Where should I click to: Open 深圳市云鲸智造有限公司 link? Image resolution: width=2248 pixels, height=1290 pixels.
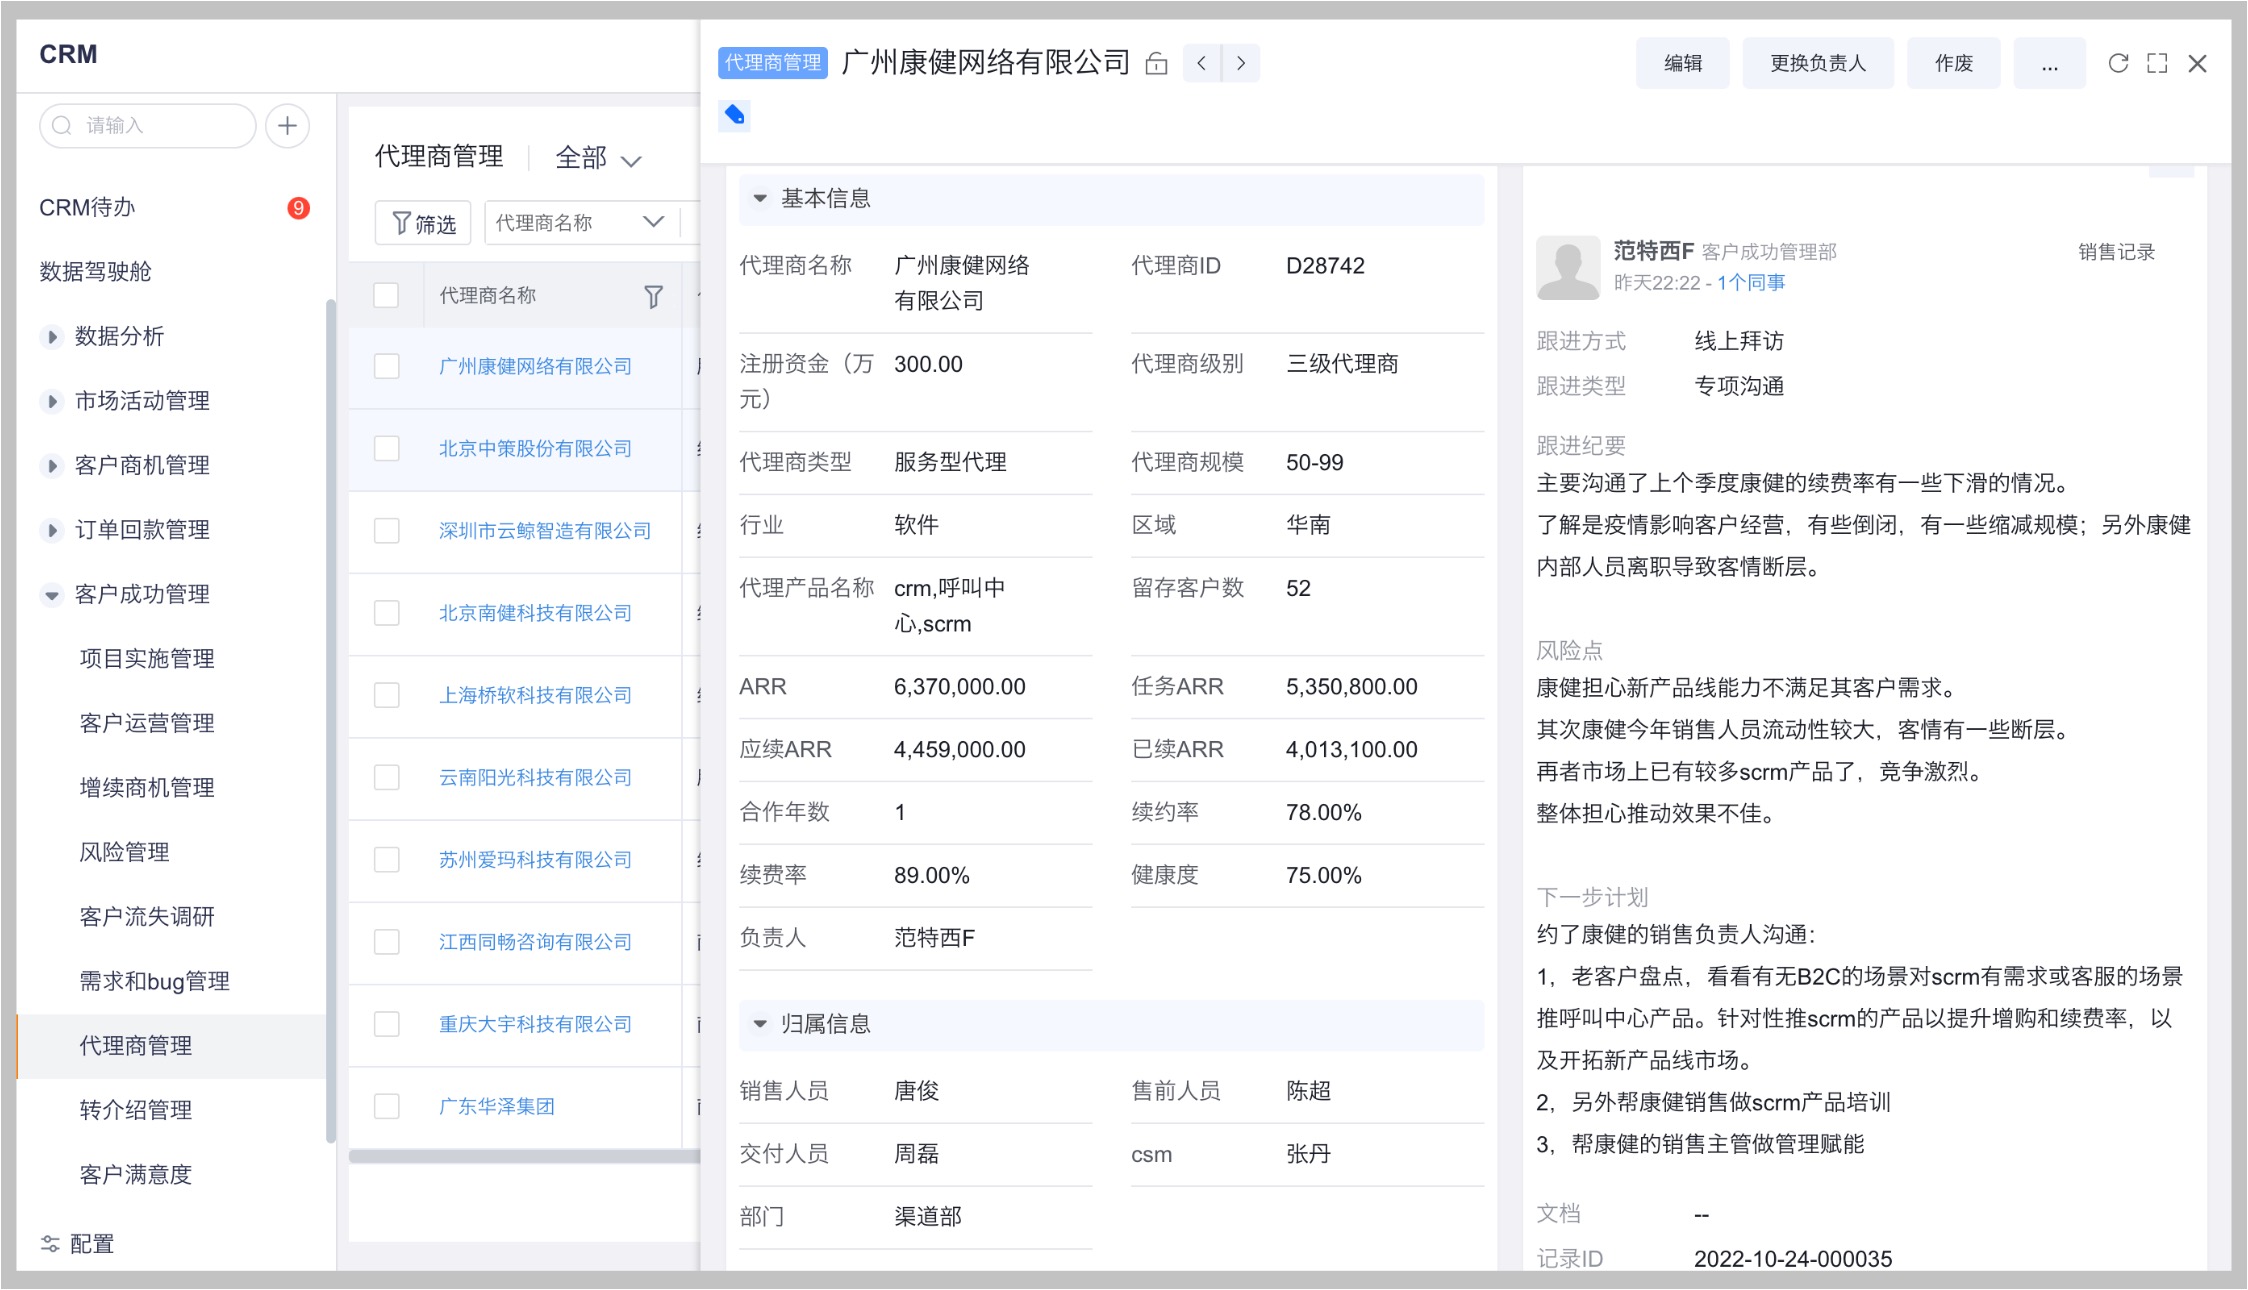coord(545,531)
